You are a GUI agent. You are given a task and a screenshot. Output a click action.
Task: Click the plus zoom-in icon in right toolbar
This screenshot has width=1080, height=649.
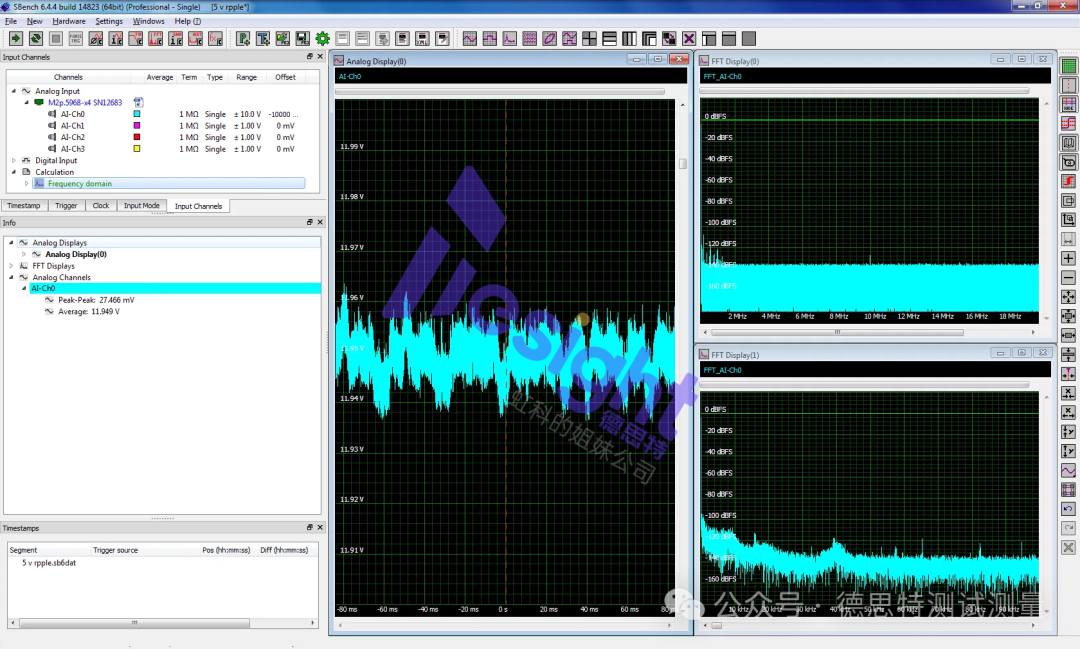pos(1068,258)
